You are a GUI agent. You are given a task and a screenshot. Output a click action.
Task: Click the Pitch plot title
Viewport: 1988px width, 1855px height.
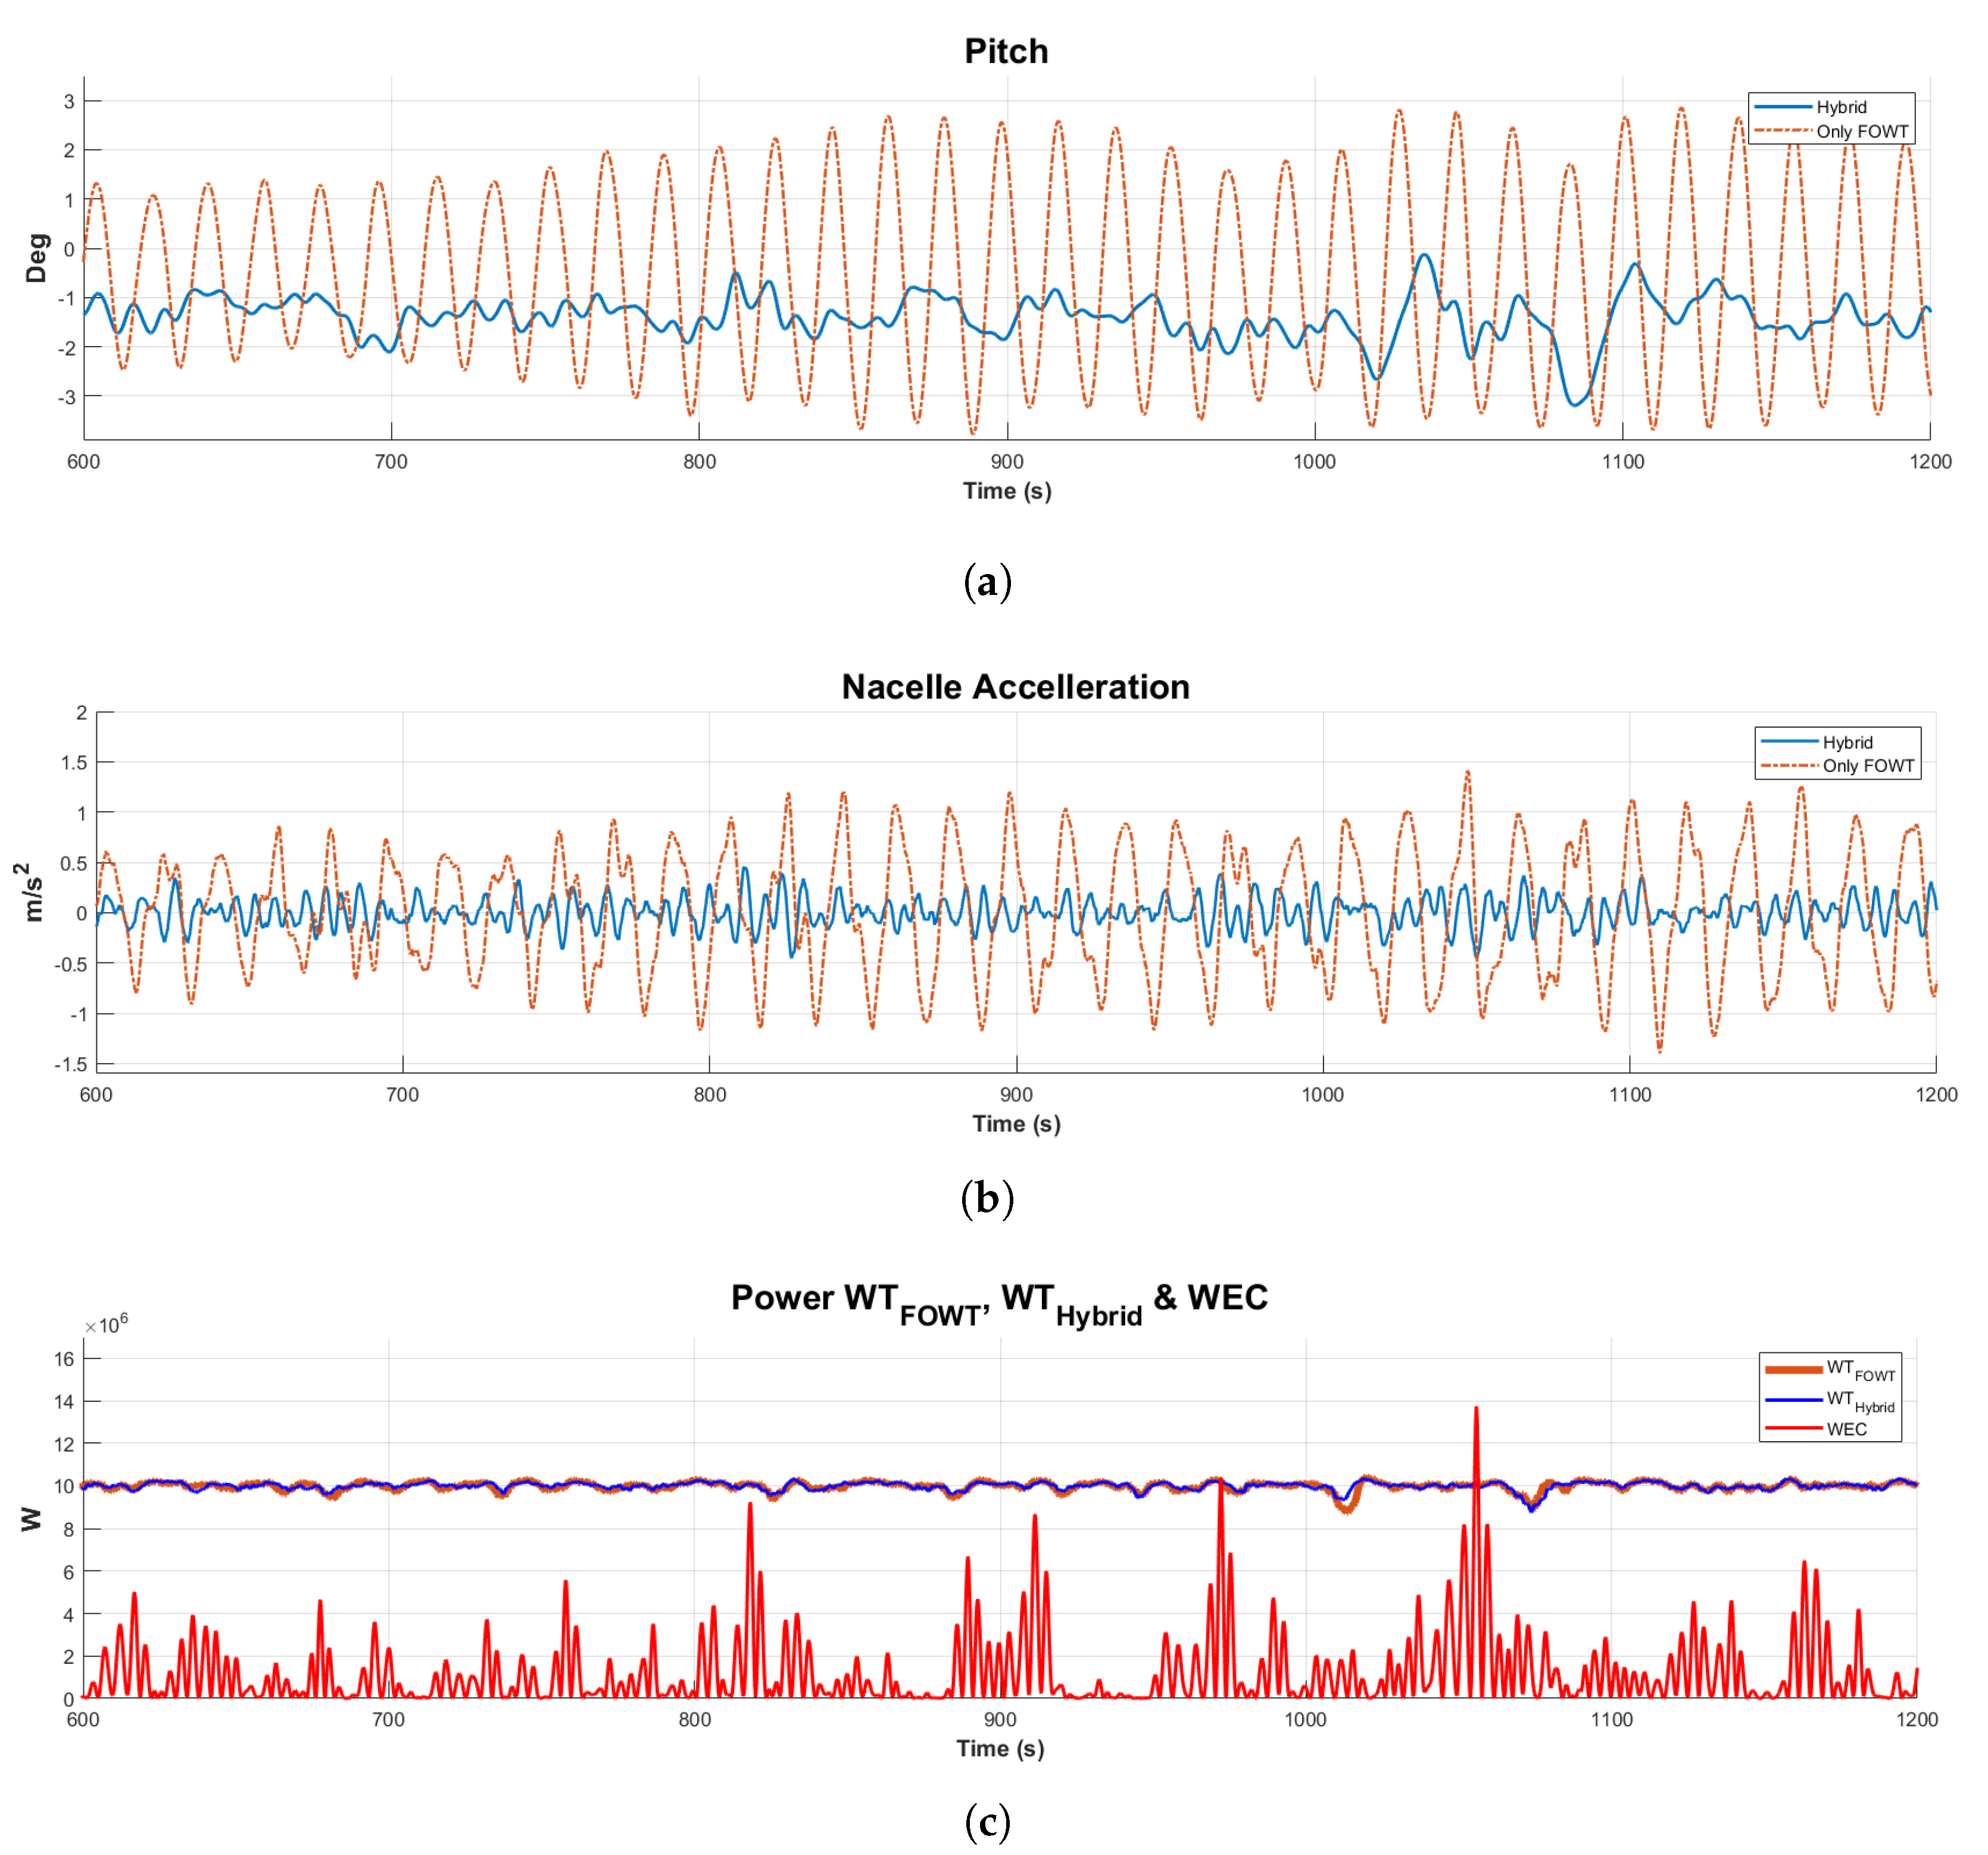(1005, 51)
